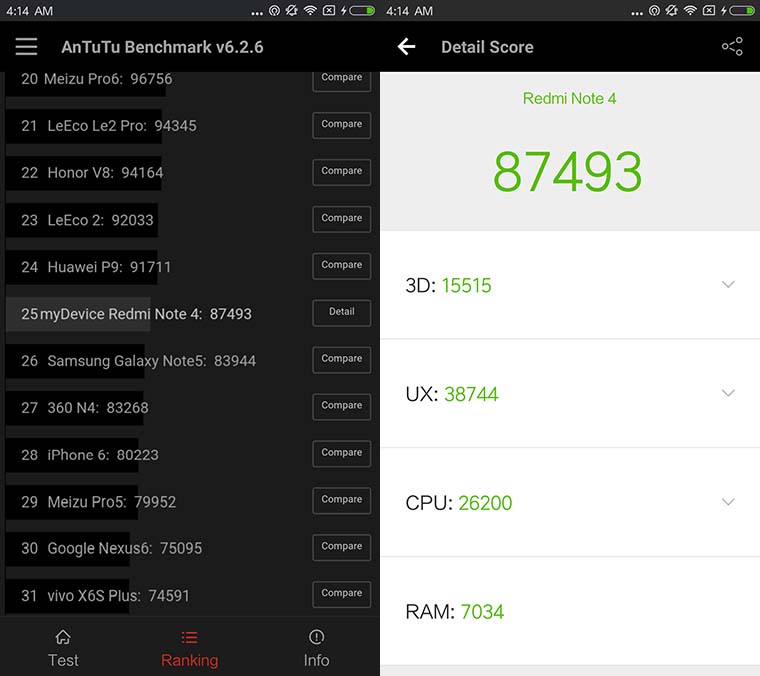
Task: Switch to the Ranking tab
Action: (x=190, y=649)
